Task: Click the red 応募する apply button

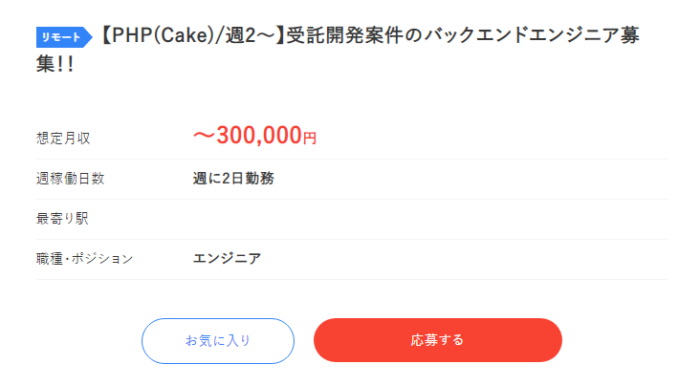Action: click(x=438, y=340)
